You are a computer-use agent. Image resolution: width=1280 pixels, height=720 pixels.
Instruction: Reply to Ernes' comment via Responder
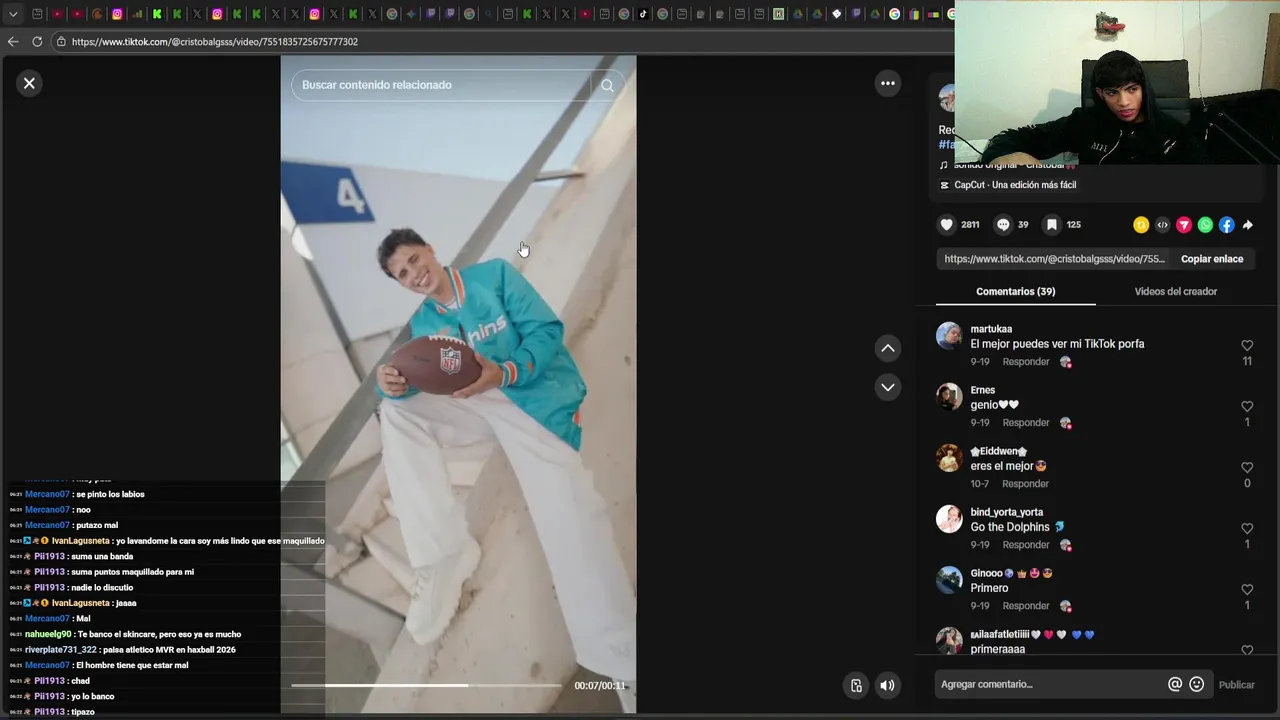click(x=1026, y=423)
